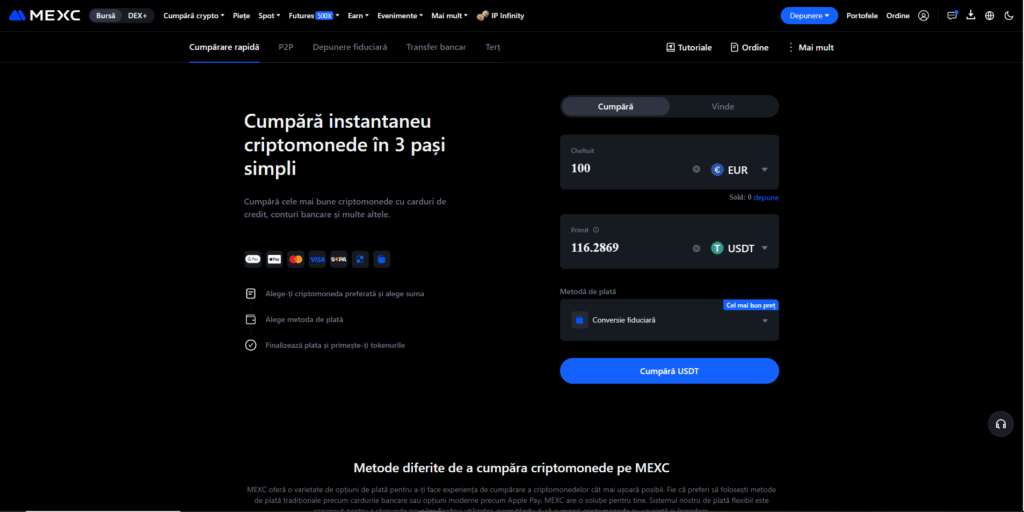
Task: Expand the Cumpără crypto menu
Action: [193, 16]
